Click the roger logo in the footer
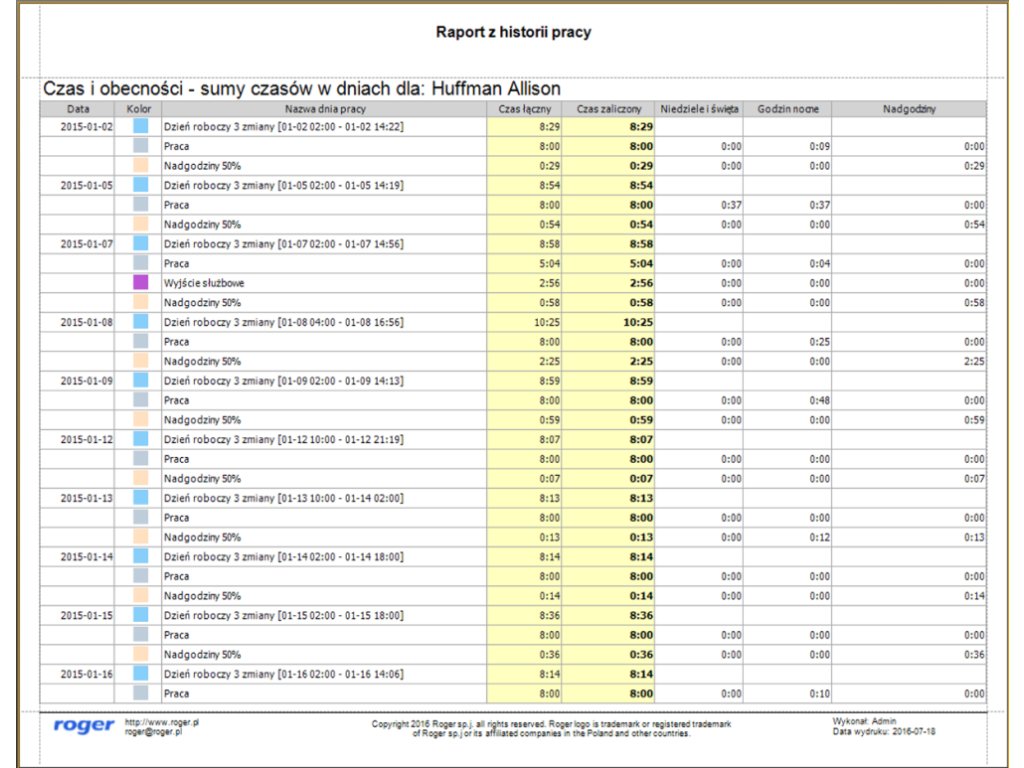Viewport: 1024px width, 768px height. tap(84, 726)
